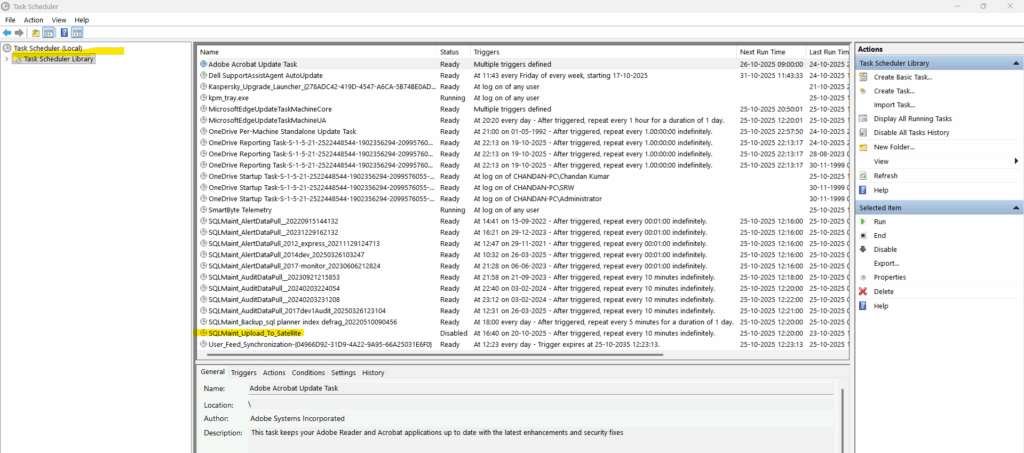Click the green Run icon in Actions

(x=863, y=221)
